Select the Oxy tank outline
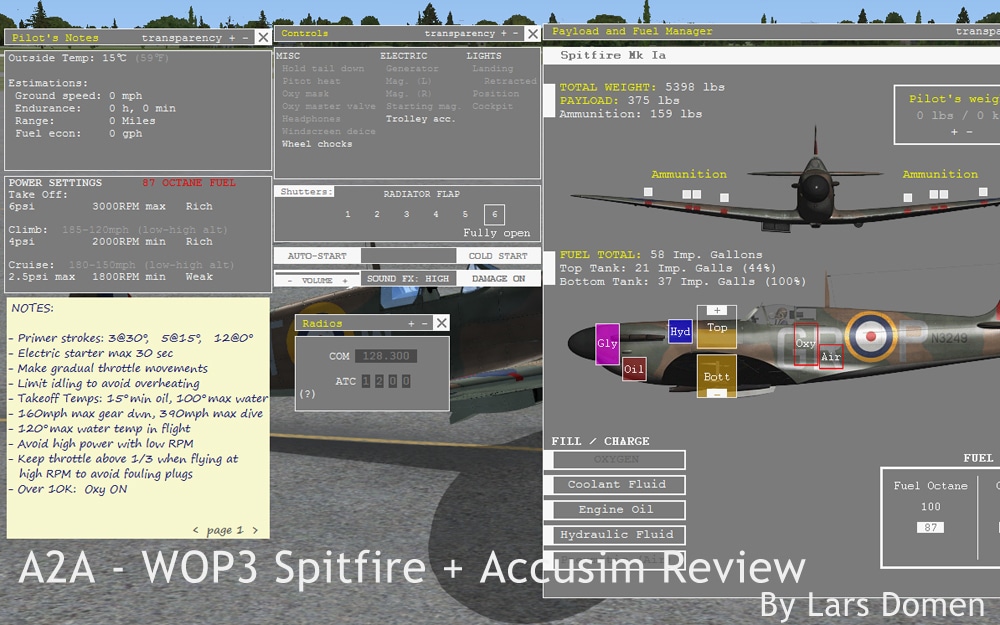Viewport: 1000px width, 625px height. pos(805,344)
